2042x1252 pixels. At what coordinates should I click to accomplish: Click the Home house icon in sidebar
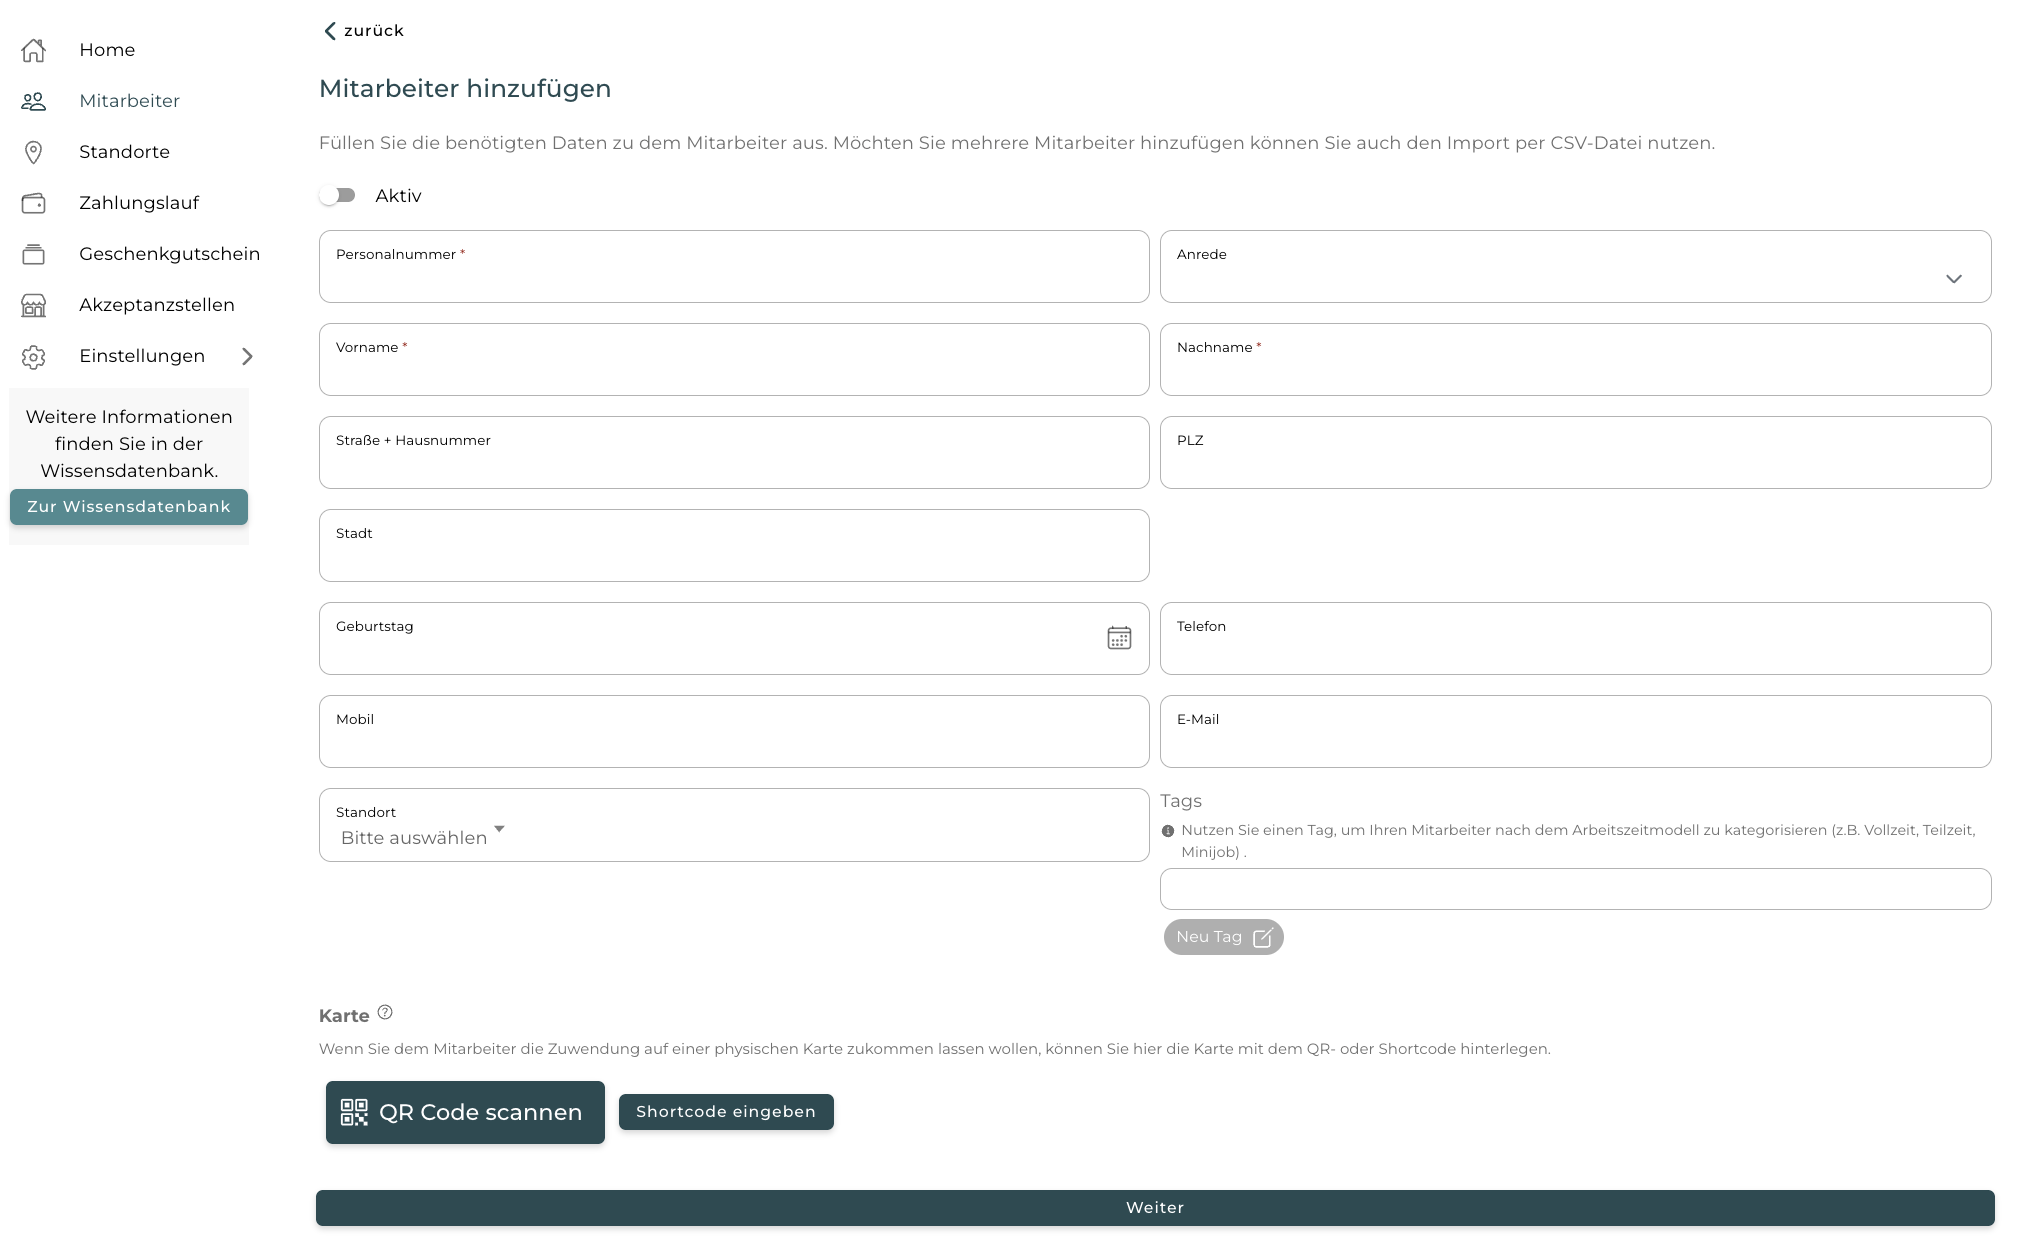(x=33, y=50)
